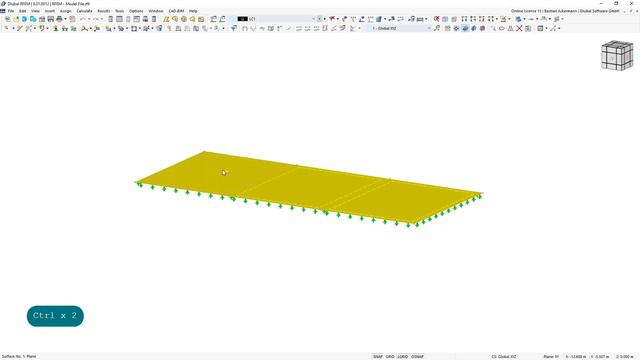Click the open file folder icon
This screenshot has width=640, height=360.
point(16,19)
